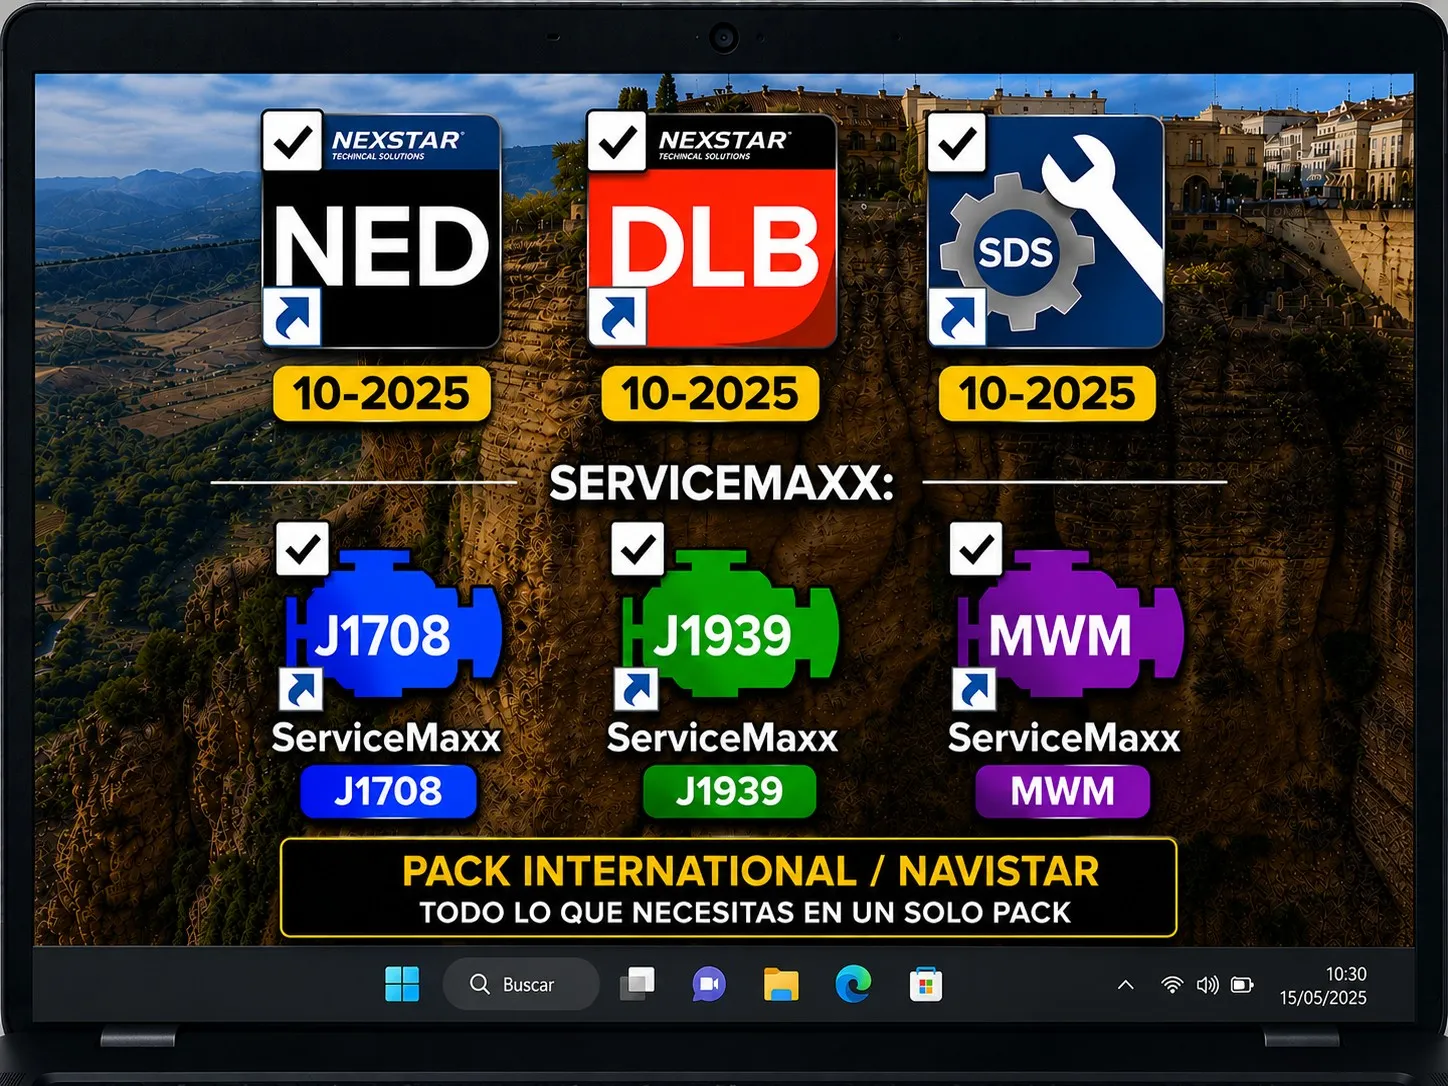
Task: Launch the red DLB shortcut icon
Action: [712, 231]
